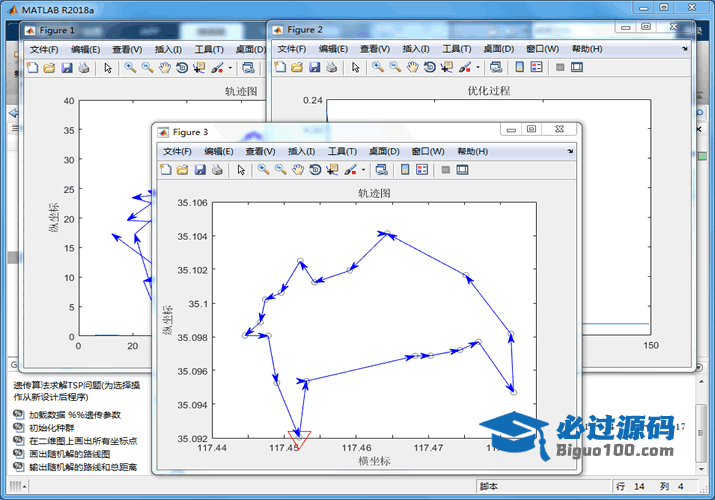
Task: Click New Figure icon in Figure 3 toolbar
Action: coord(166,170)
